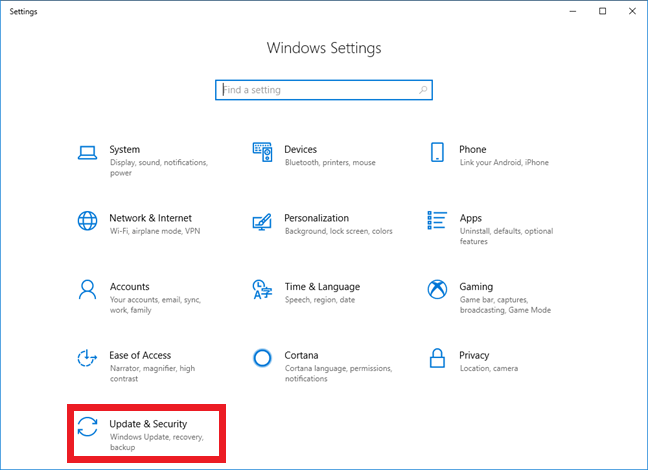The height and width of the screenshot is (470, 648).
Task: Minimize the Settings window
Action: [x=573, y=11]
